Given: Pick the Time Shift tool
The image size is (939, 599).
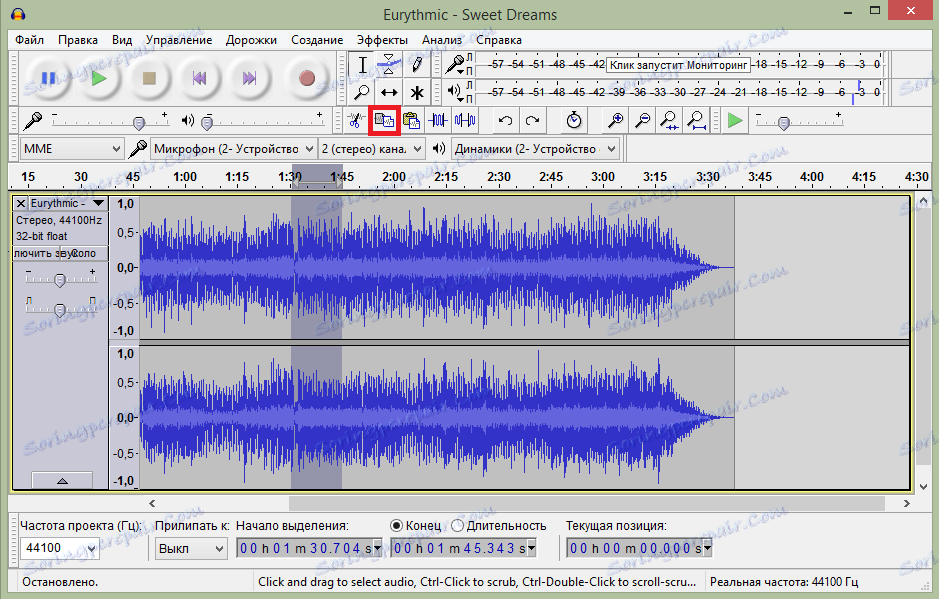Looking at the screenshot, I should [x=389, y=92].
